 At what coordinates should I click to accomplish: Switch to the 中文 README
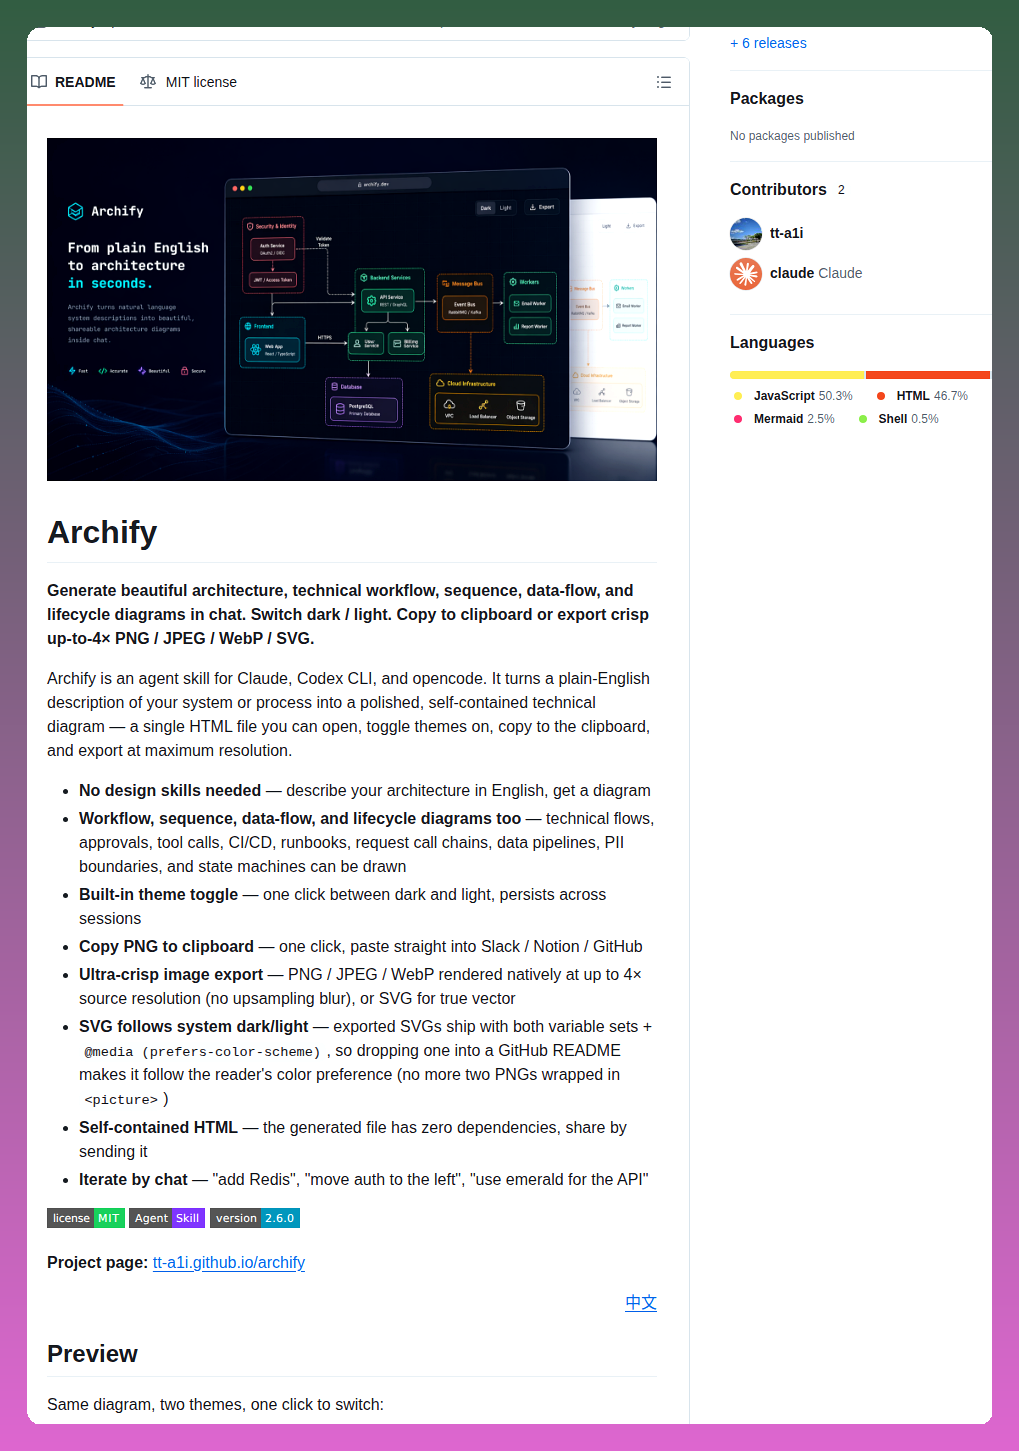click(641, 1302)
